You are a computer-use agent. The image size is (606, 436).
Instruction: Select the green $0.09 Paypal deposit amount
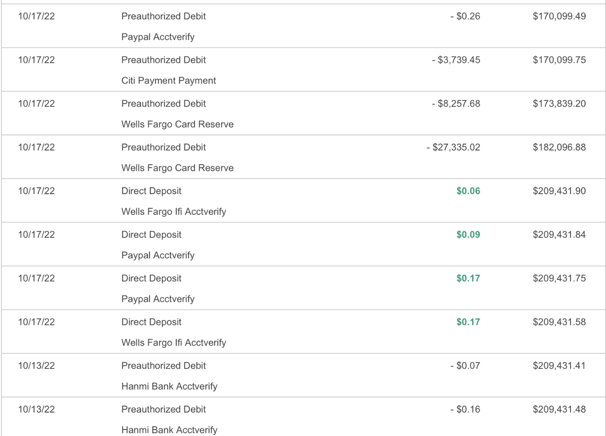click(x=468, y=235)
